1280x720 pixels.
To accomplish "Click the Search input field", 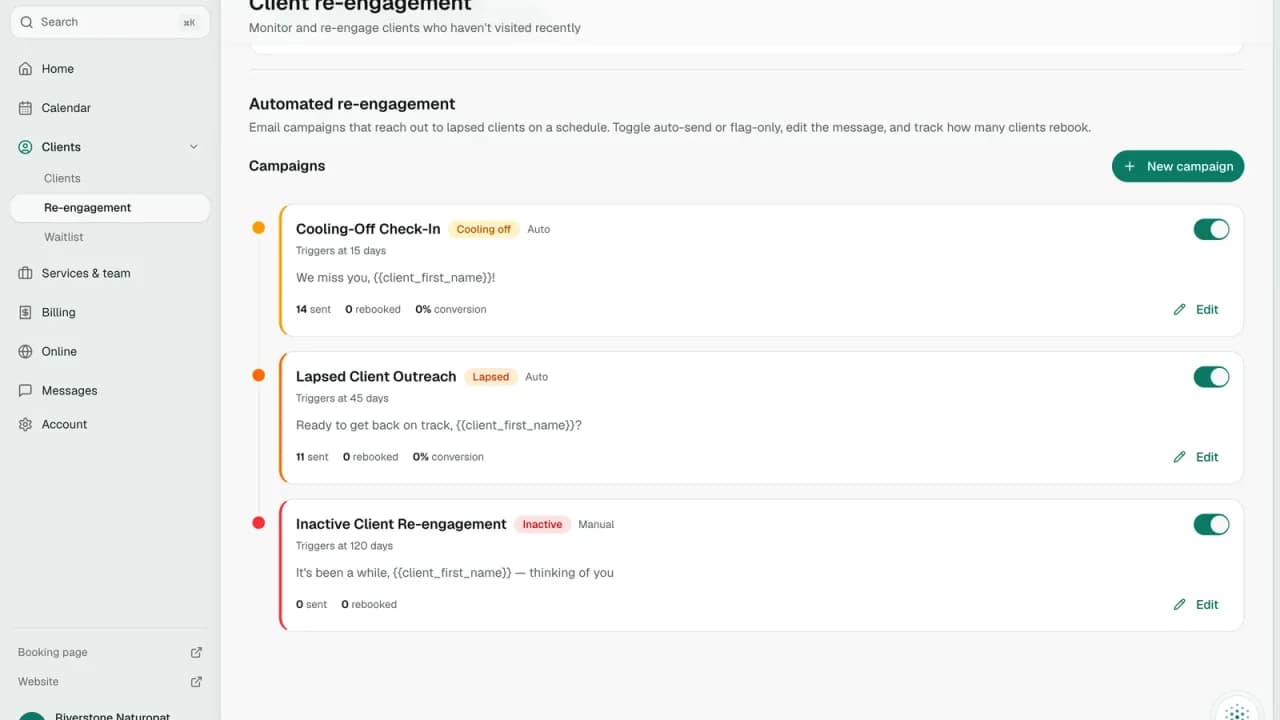I will pyautogui.click(x=110, y=22).
